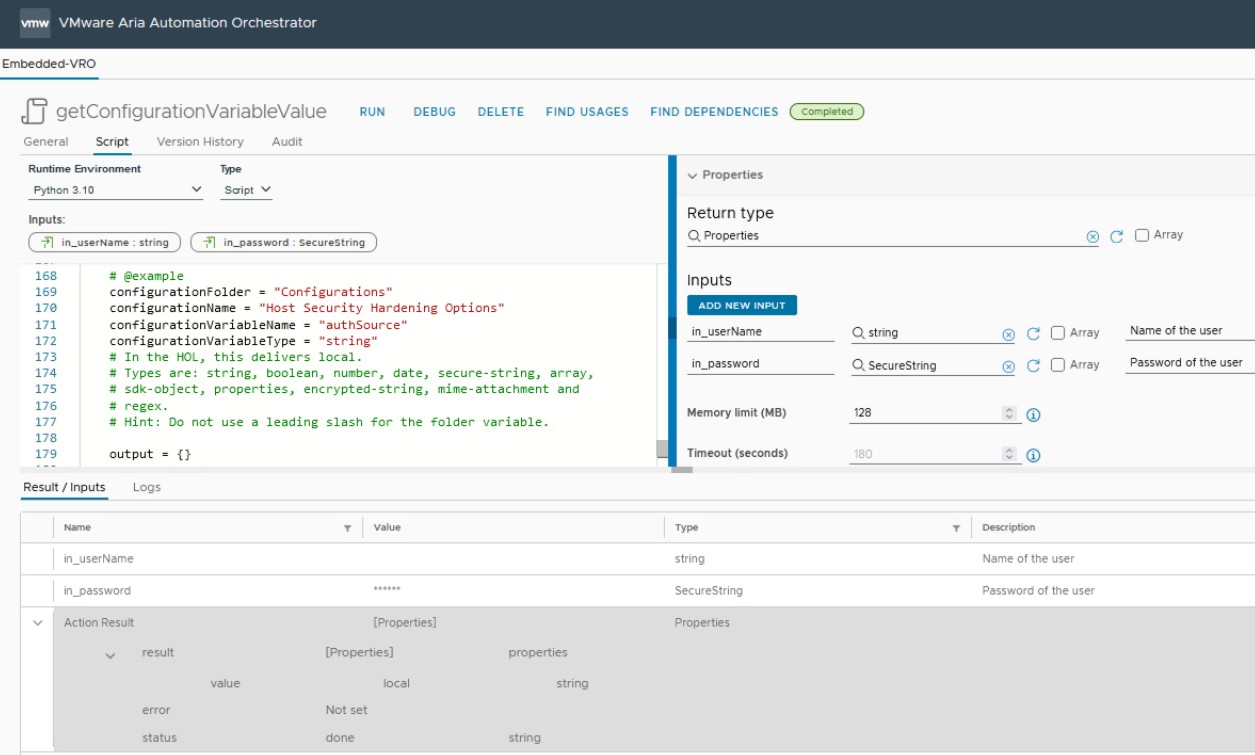
Task: Click the 'Password of the user' description field
Action: [1190, 363]
